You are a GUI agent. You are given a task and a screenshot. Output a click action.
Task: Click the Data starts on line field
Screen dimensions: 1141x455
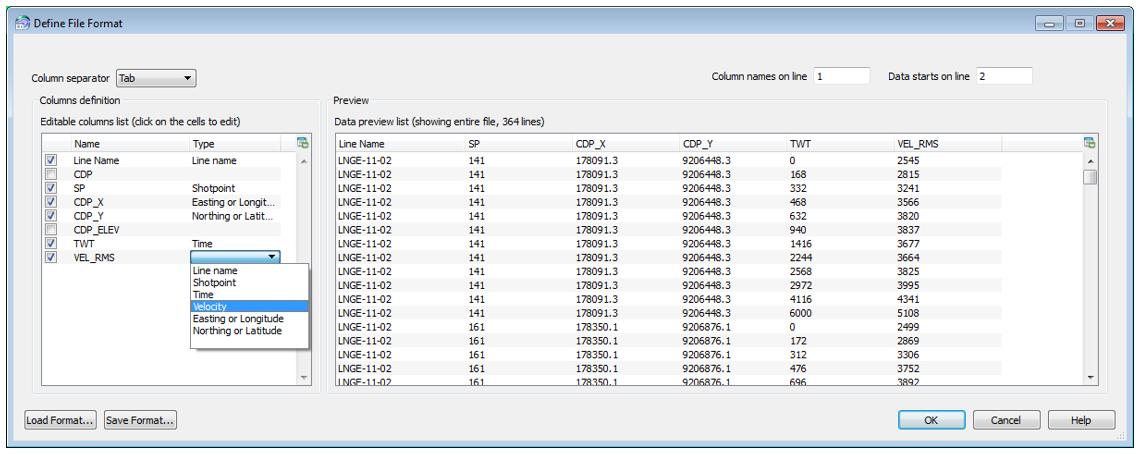coord(1003,76)
